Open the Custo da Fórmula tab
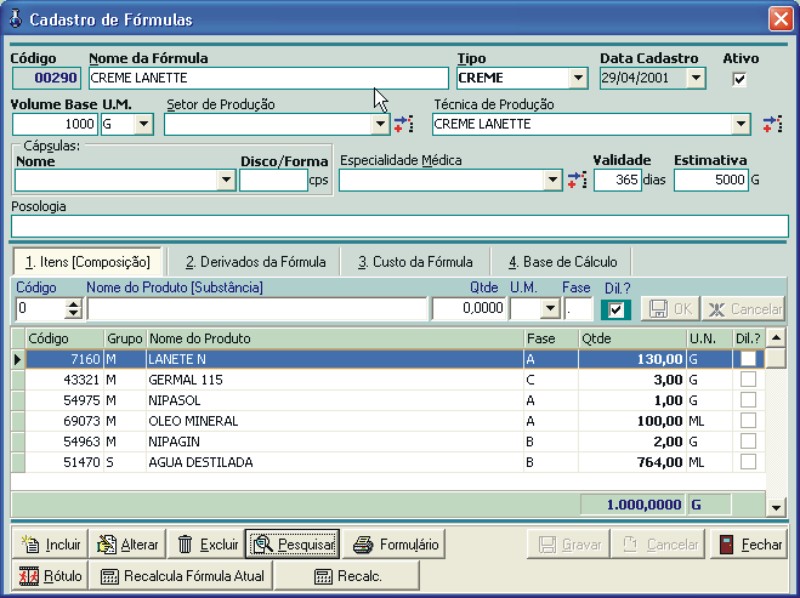This screenshot has width=800, height=598. click(415, 262)
